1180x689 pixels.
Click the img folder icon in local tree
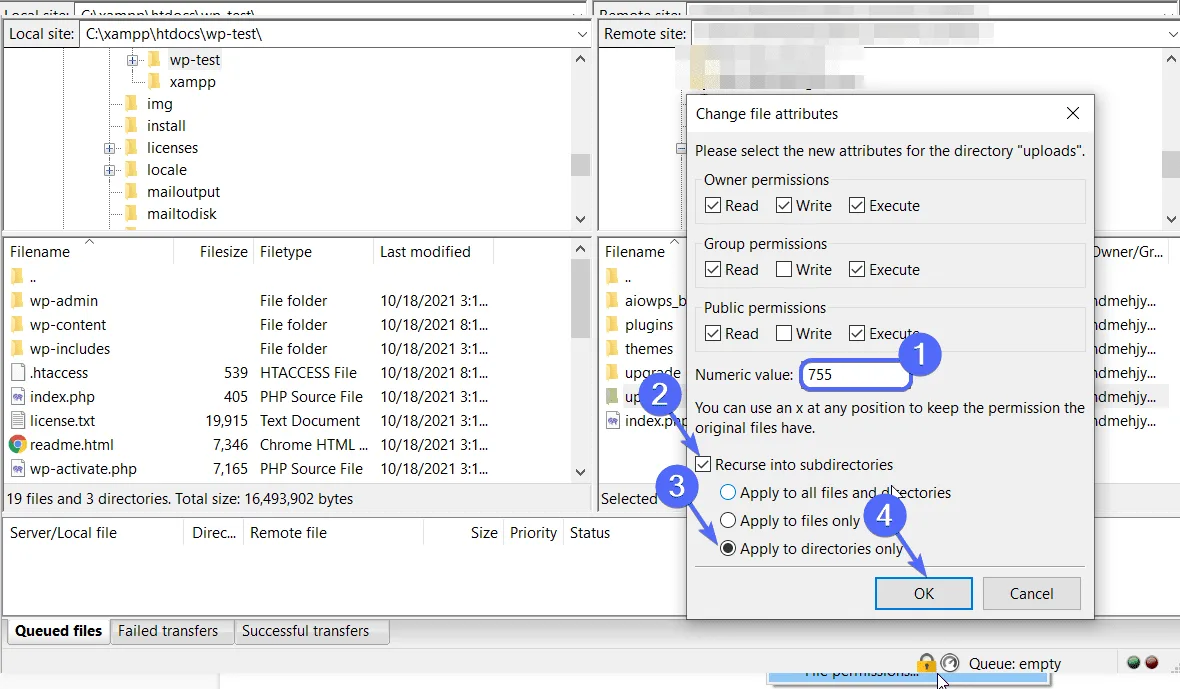click(132, 103)
